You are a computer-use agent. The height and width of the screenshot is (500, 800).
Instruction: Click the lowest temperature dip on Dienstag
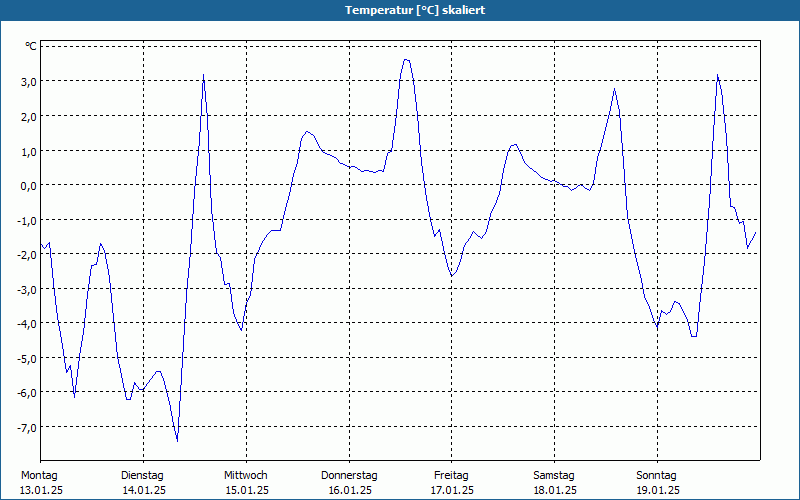click(x=177, y=441)
